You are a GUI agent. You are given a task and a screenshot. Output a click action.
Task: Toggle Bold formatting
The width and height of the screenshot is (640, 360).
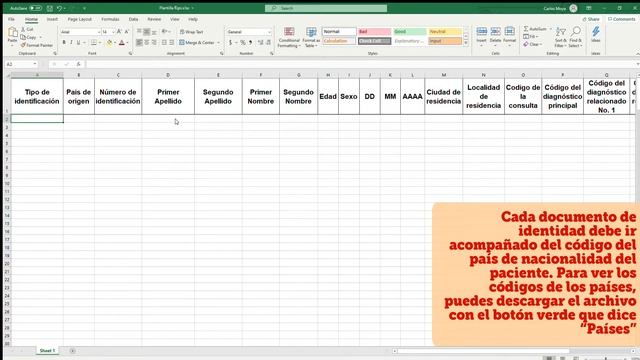pos(64,42)
